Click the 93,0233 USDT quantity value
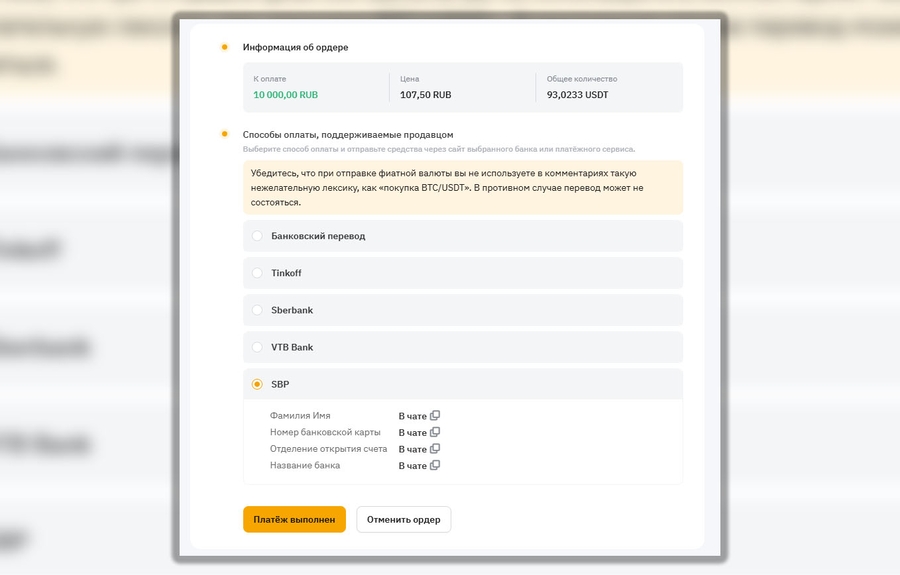The image size is (900, 575). coord(577,95)
